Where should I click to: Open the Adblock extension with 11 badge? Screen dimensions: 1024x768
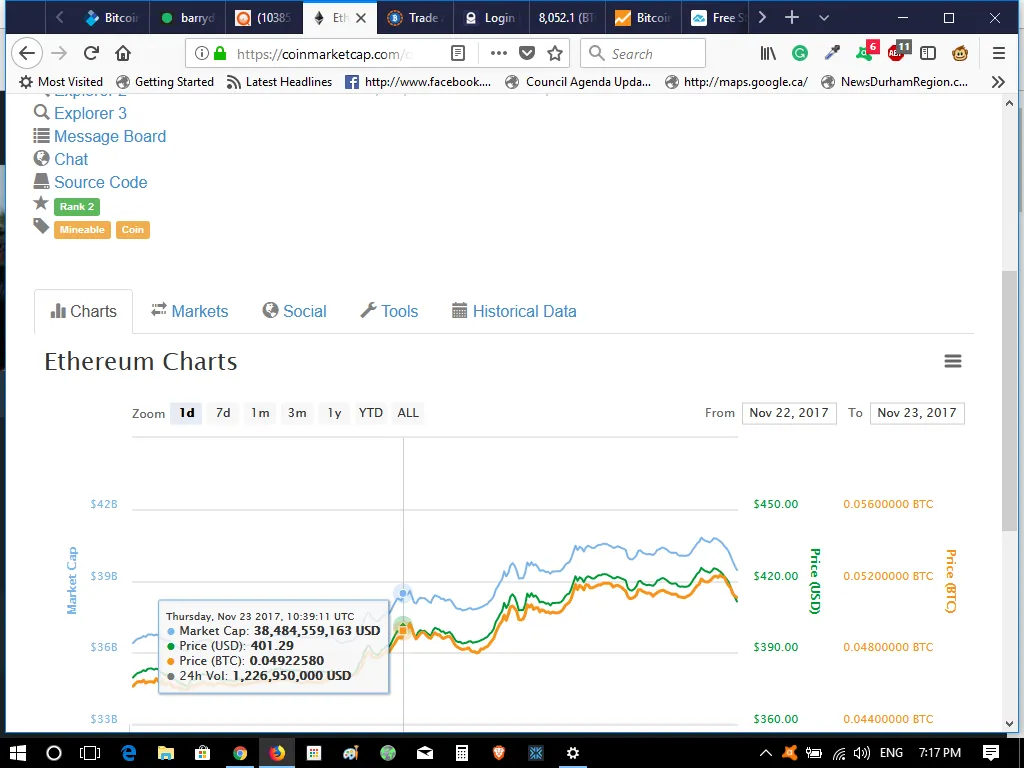point(898,52)
